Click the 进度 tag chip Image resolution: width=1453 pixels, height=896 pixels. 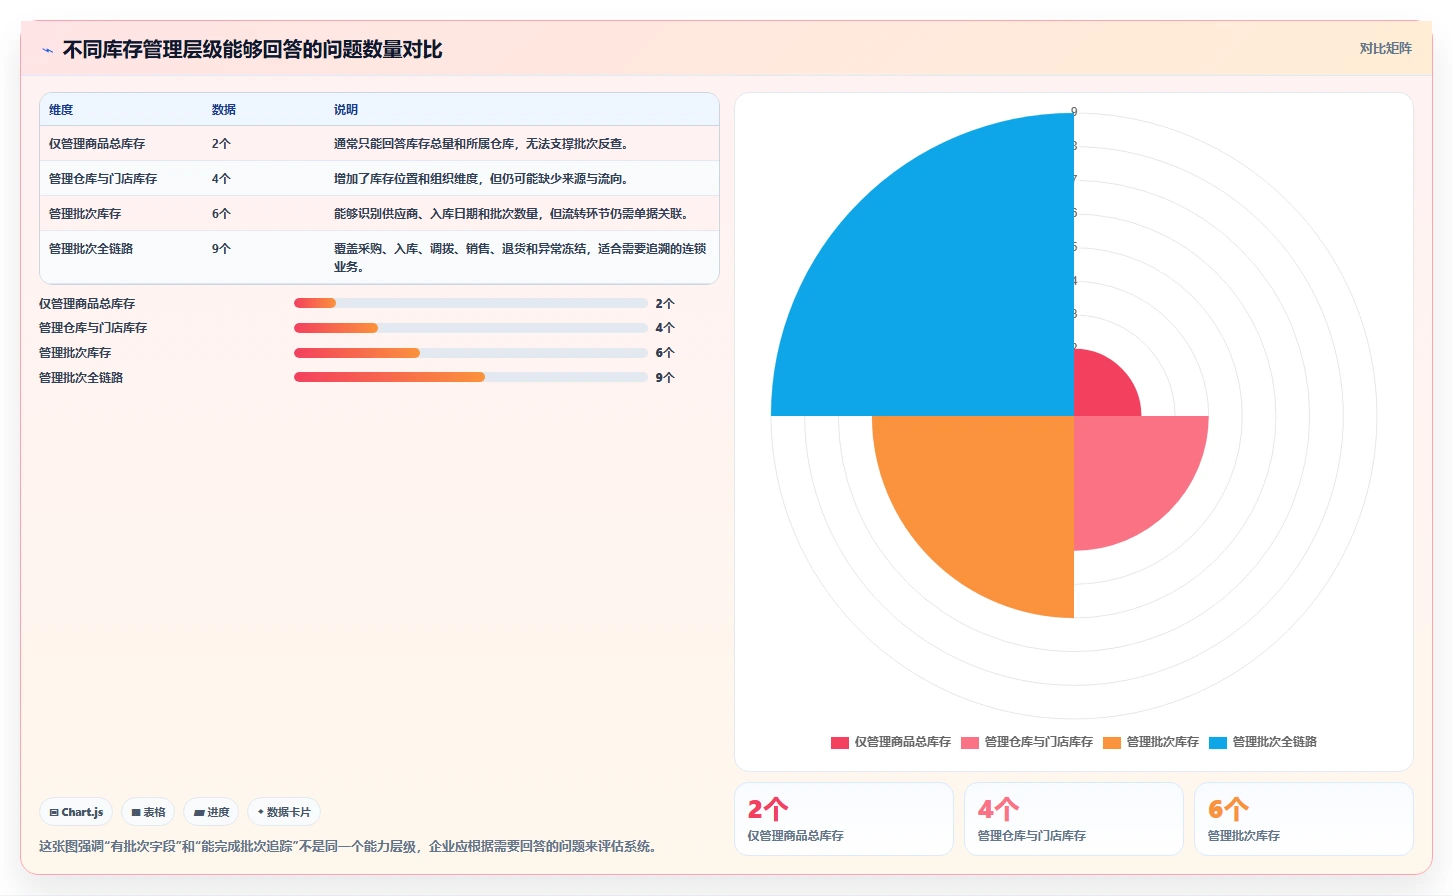211,812
